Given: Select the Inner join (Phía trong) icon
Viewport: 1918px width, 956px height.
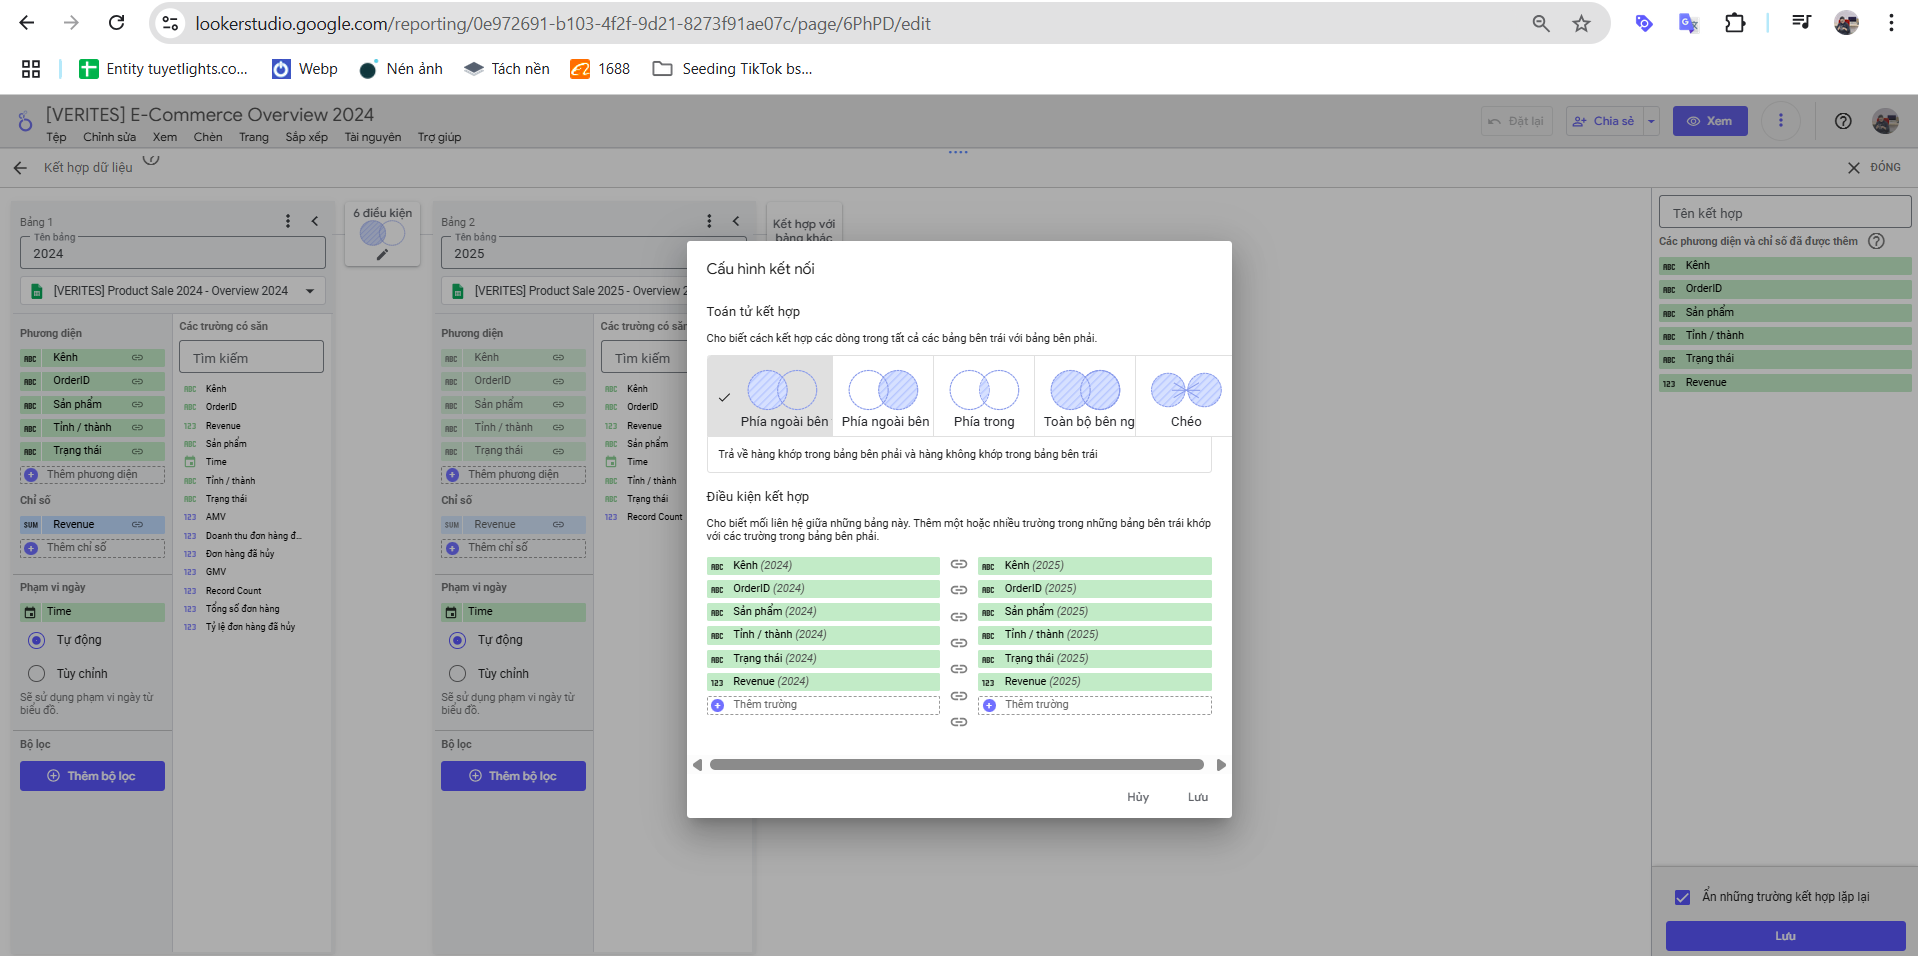Looking at the screenshot, I should (984, 390).
